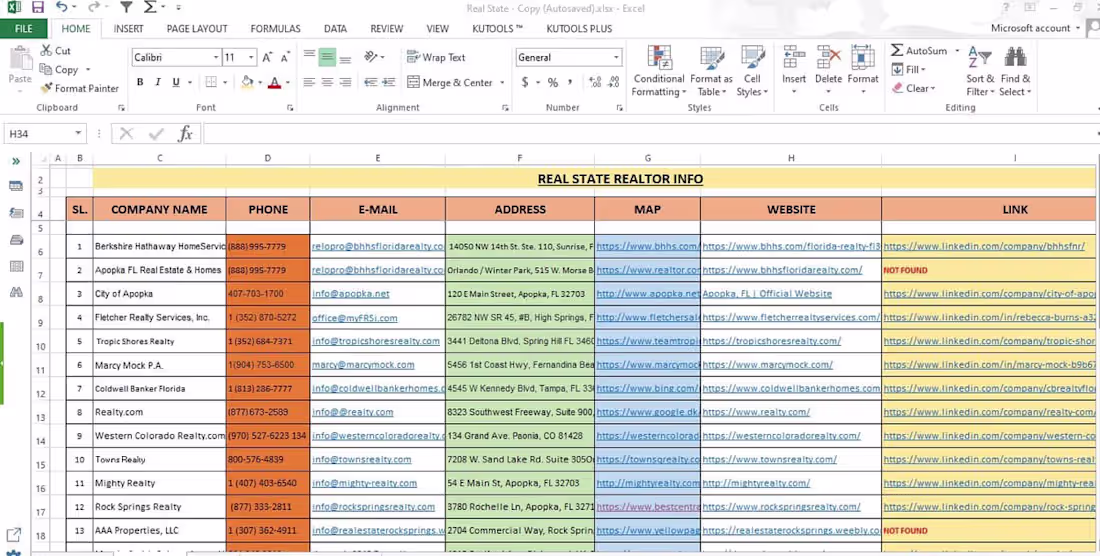1100x556 pixels.
Task: Click in the formula bar
Action: 649,133
